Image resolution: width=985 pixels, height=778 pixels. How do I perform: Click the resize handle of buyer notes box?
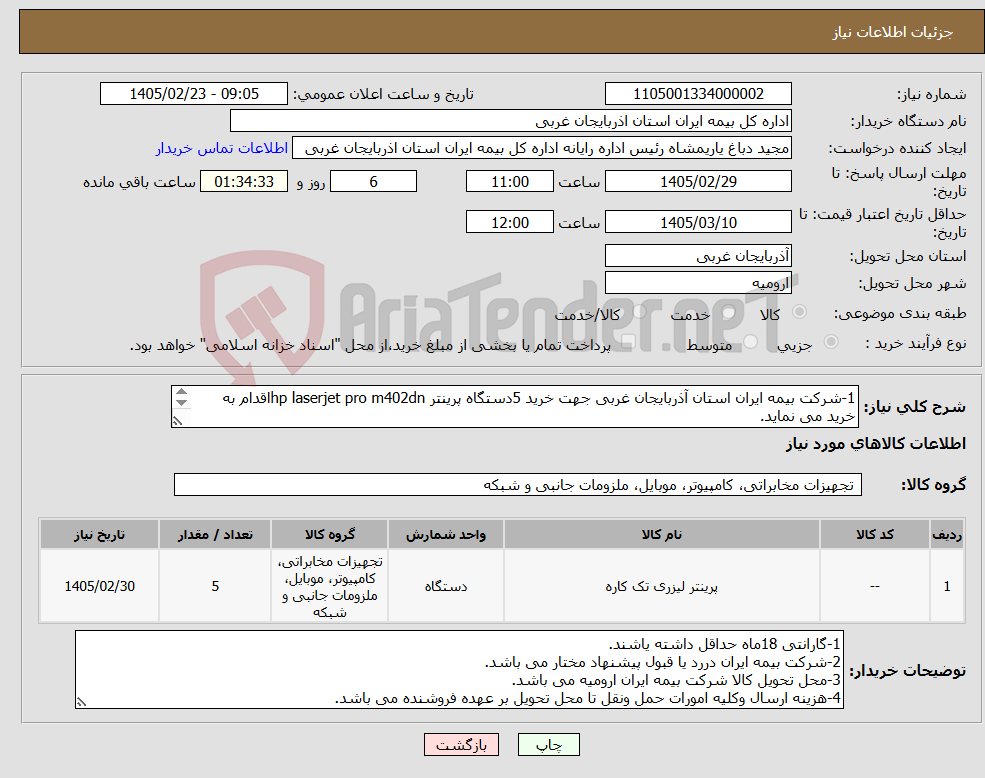tap(81, 702)
